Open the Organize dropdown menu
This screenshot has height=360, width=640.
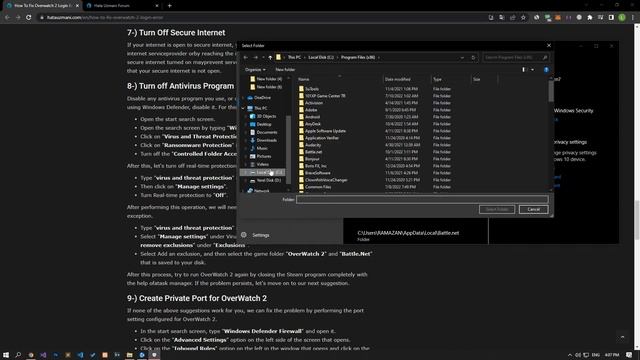pos(256,70)
